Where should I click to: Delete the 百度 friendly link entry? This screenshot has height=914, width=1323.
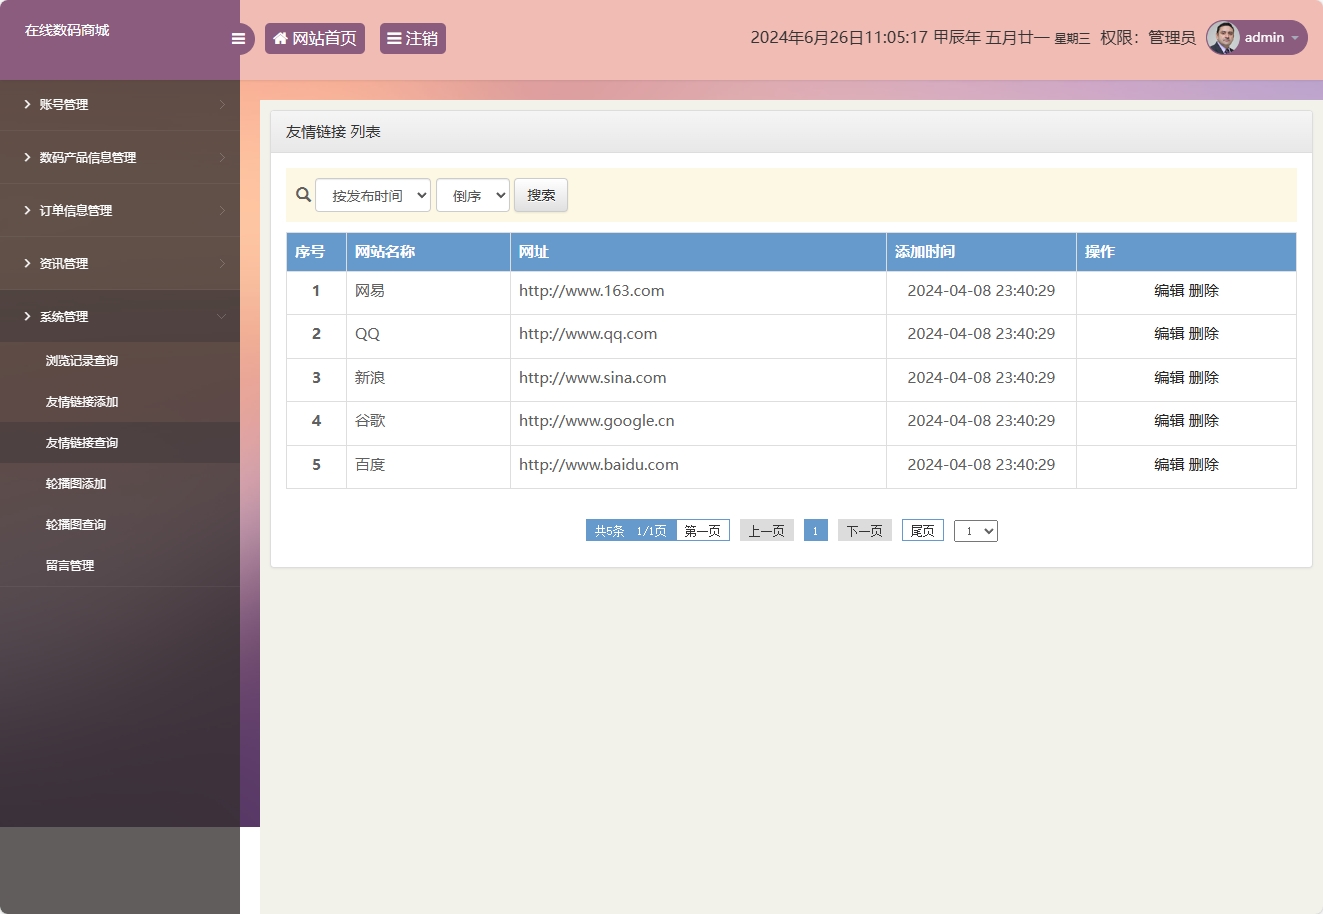tap(1204, 464)
